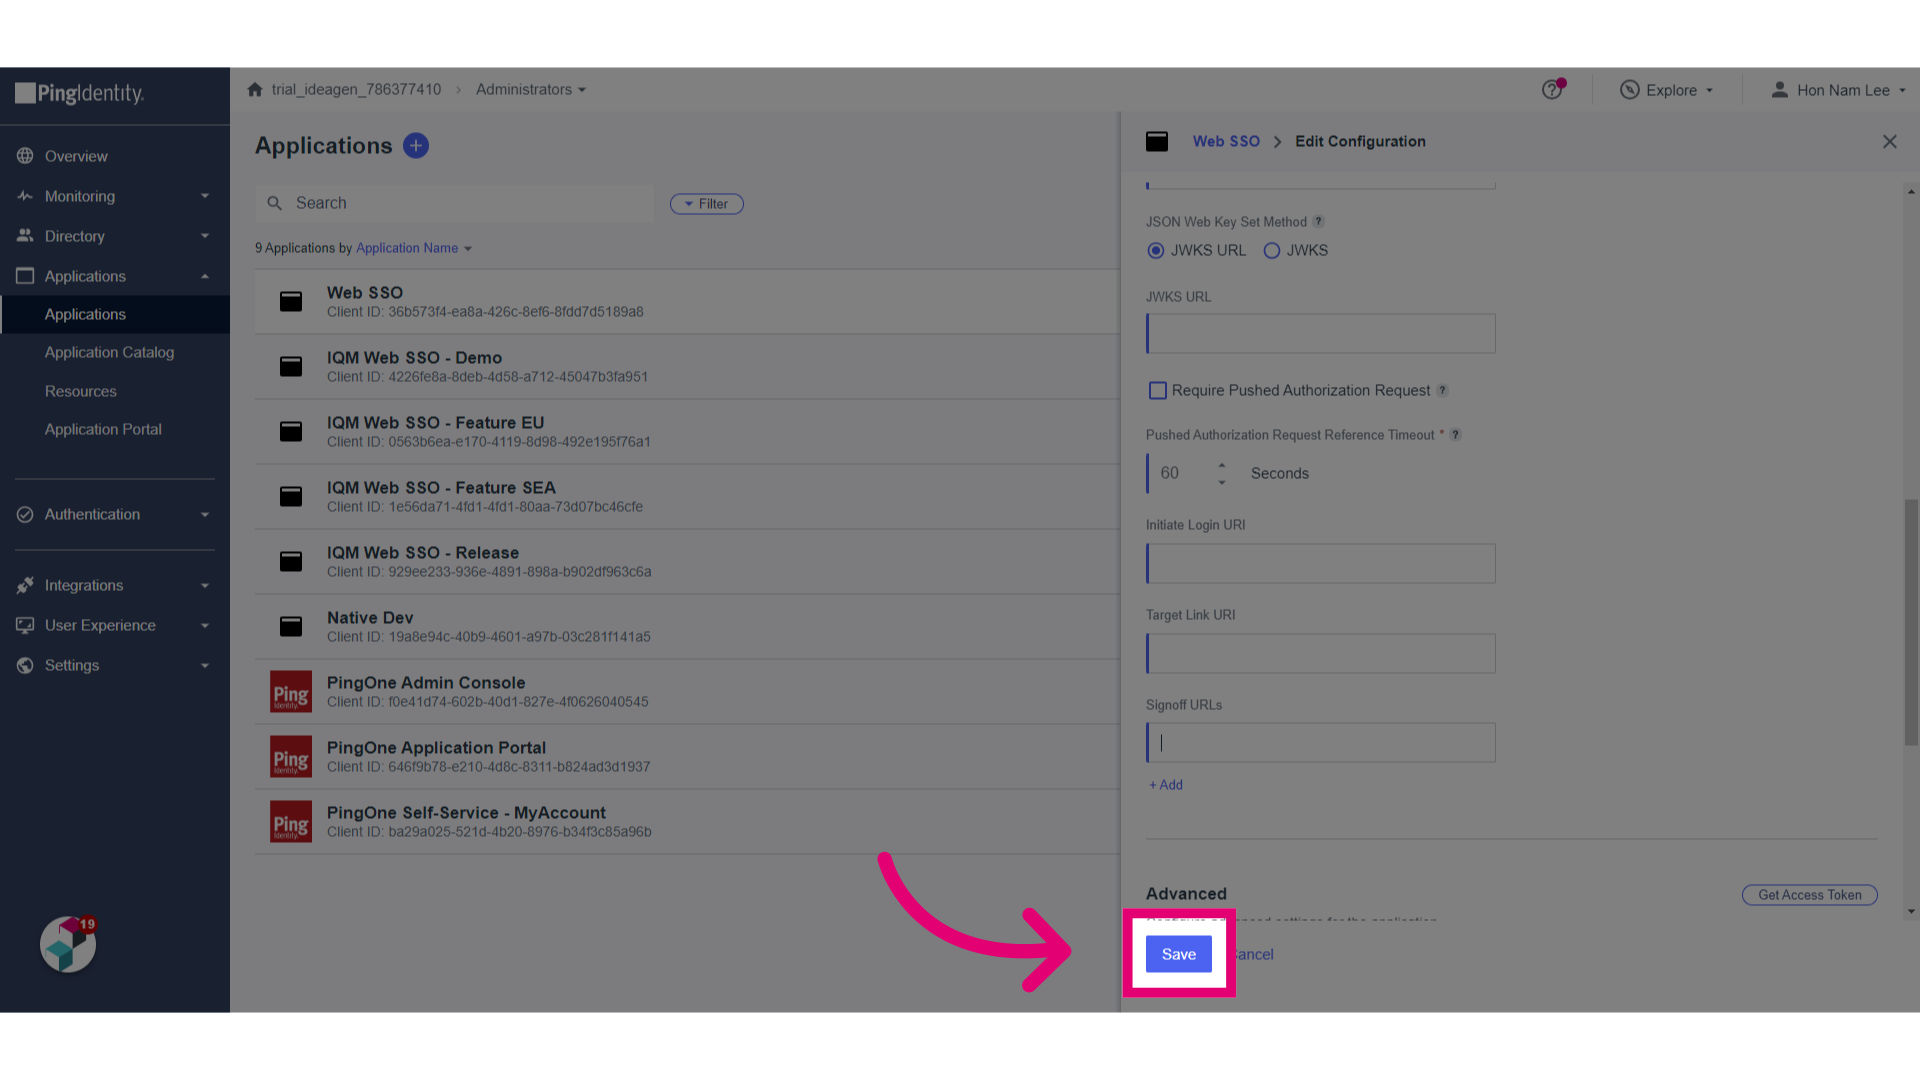Image resolution: width=1920 pixels, height=1080 pixels.
Task: Save the configuration changes
Action: pos(1179,954)
